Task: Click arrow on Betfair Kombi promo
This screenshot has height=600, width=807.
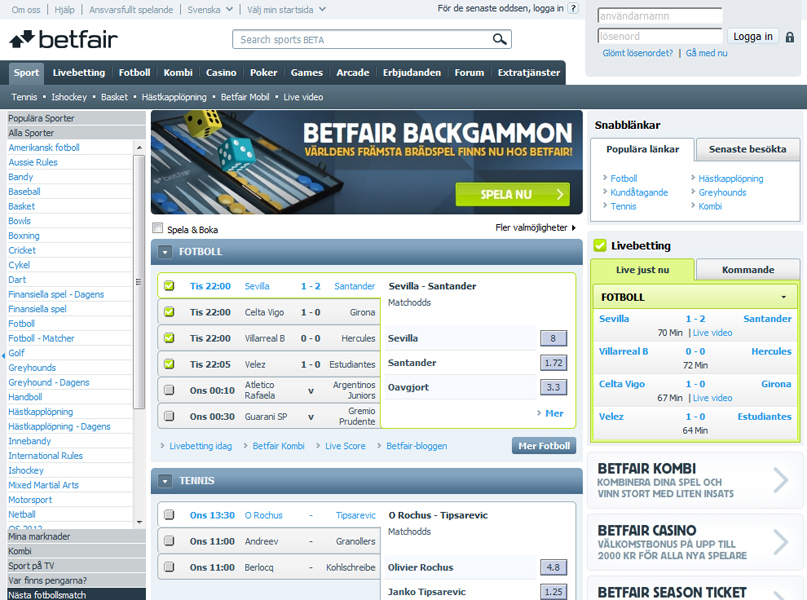Action: tap(781, 481)
